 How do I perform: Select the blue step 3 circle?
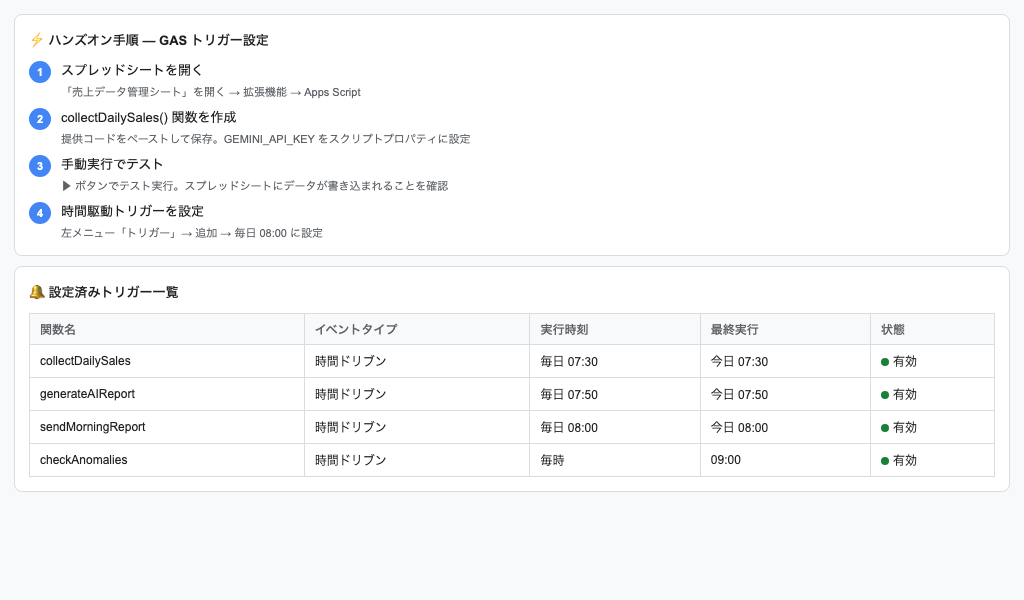40,166
